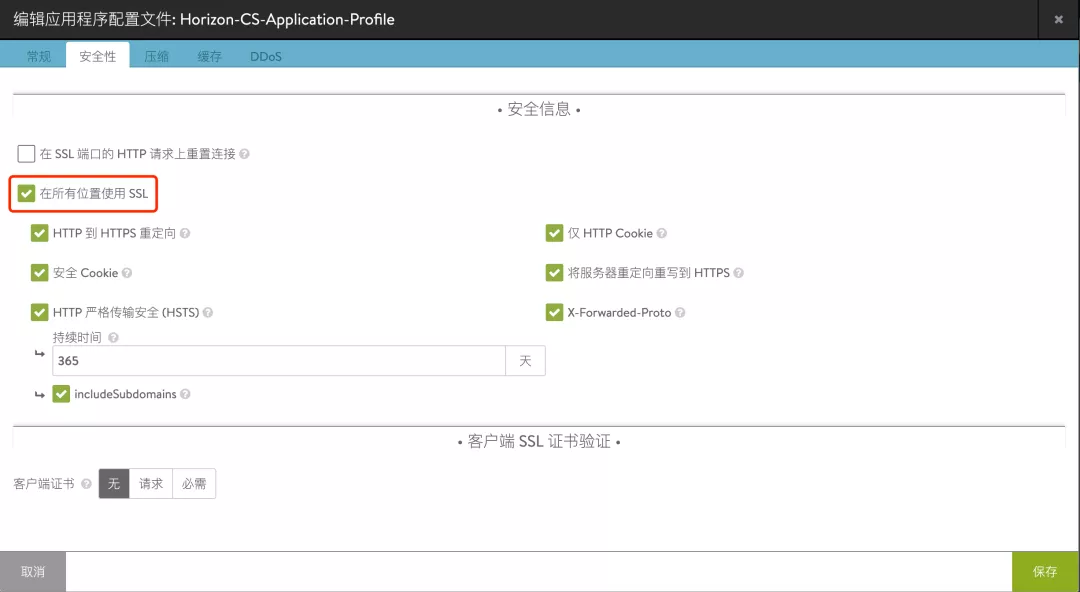Screen dimensions: 1080x592
Task: Click the 安全信息 section heading
Action: pyautogui.click(x=539, y=110)
